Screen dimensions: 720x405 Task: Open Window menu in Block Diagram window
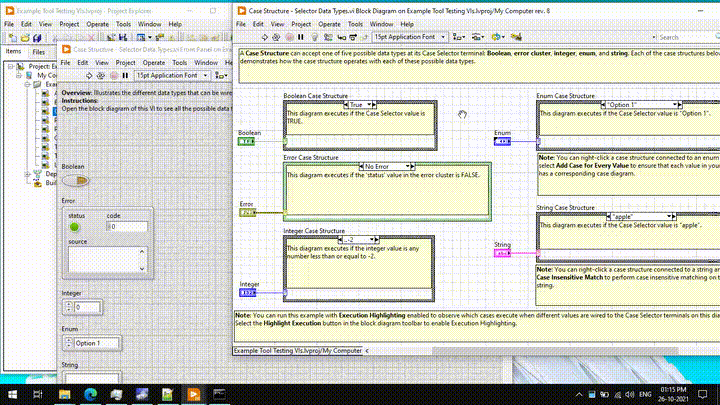[x=381, y=24]
